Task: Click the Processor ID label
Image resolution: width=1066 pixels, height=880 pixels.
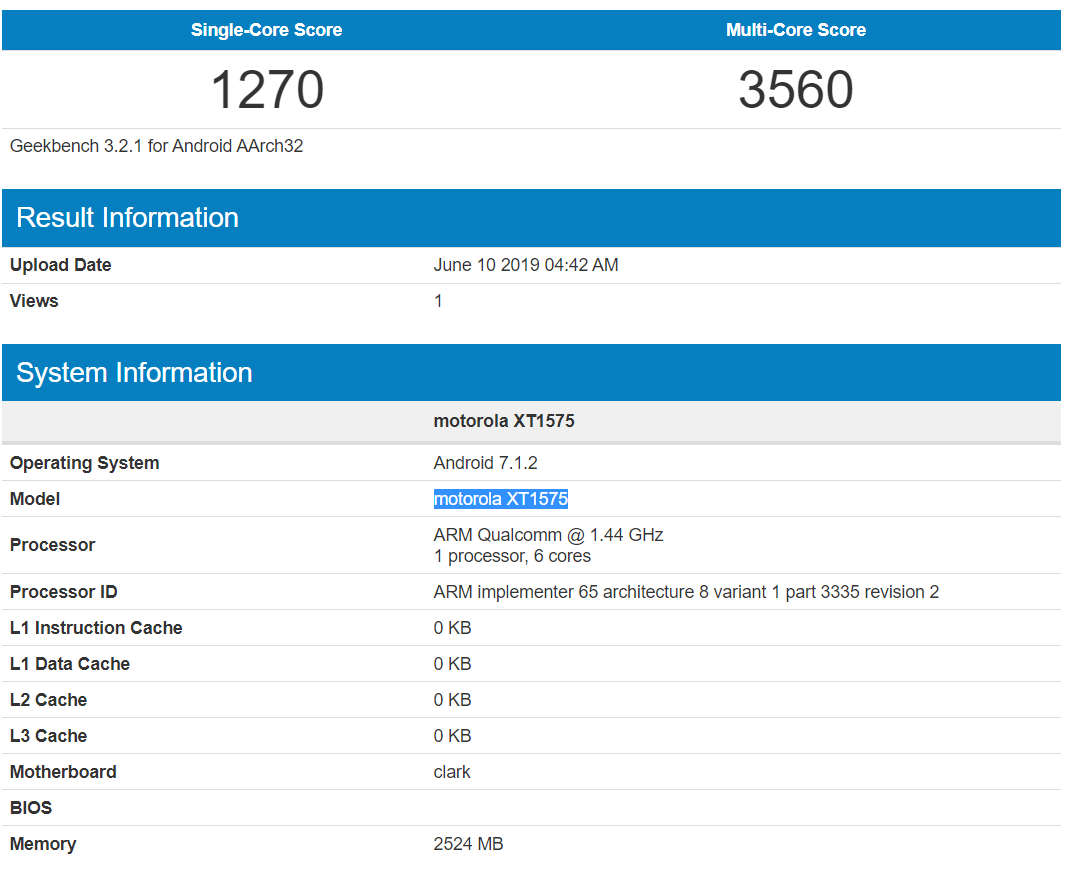Action: click(63, 592)
